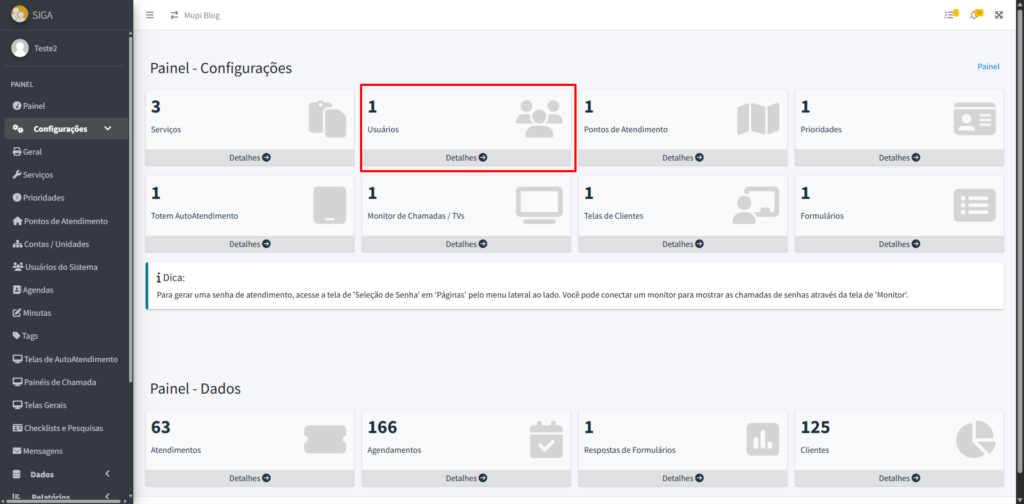
Task: Select Contas / Unidades sidebar item
Action: [x=56, y=243]
